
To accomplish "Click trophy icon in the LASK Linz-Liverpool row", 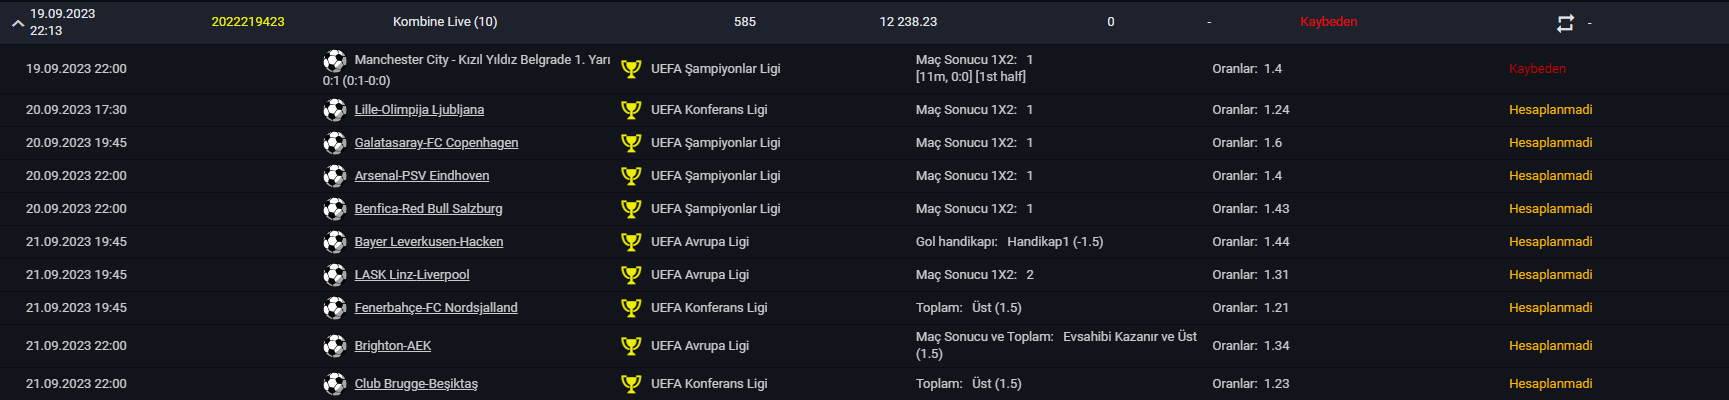I will (x=631, y=275).
